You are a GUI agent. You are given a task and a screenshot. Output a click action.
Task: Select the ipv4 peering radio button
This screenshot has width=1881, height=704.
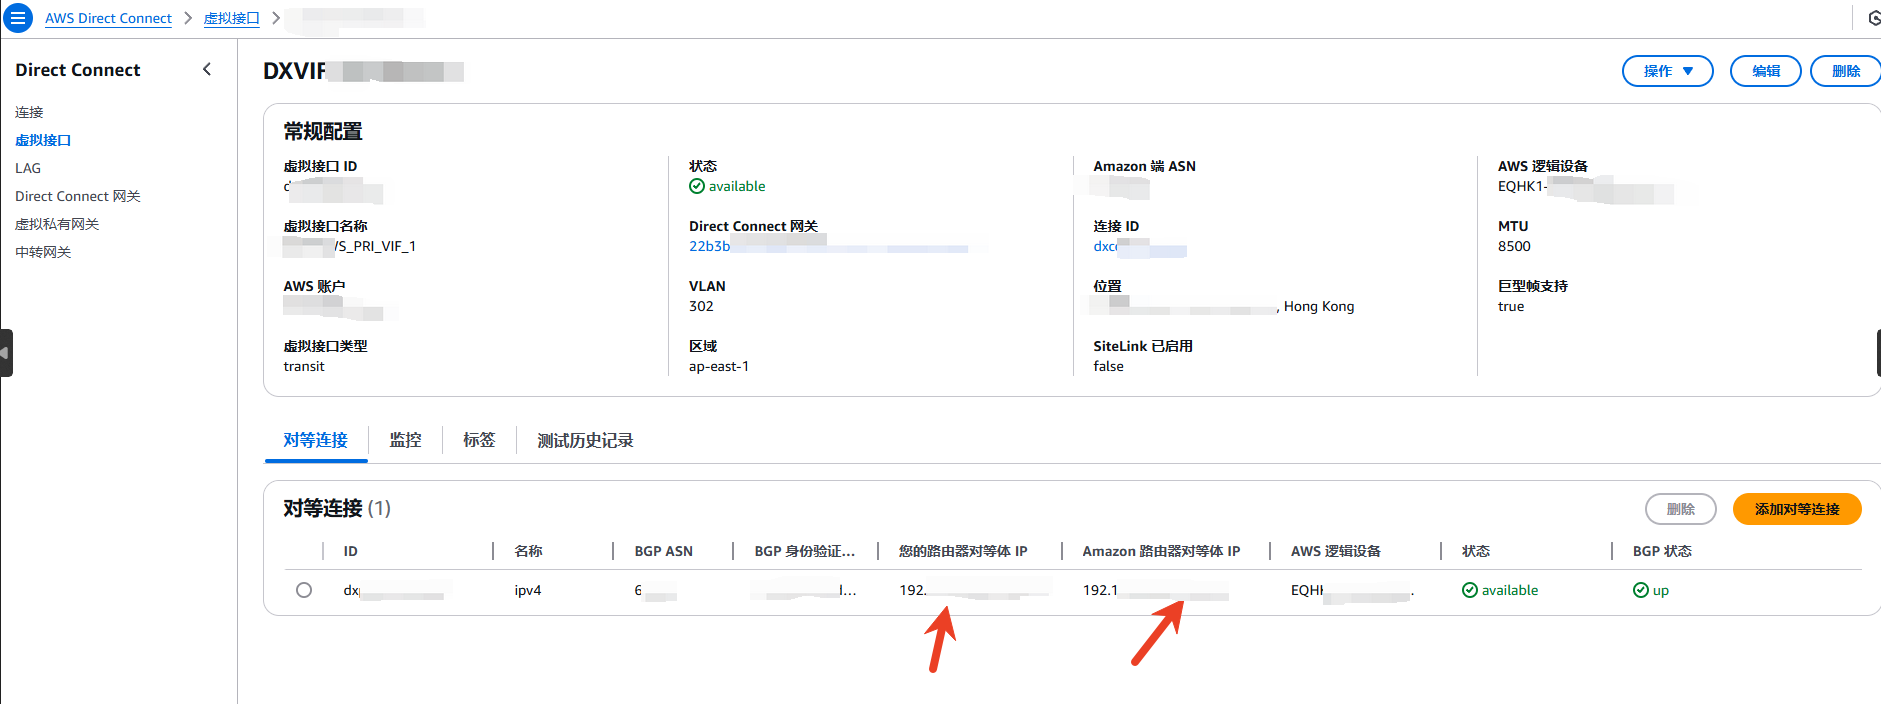coord(304,590)
